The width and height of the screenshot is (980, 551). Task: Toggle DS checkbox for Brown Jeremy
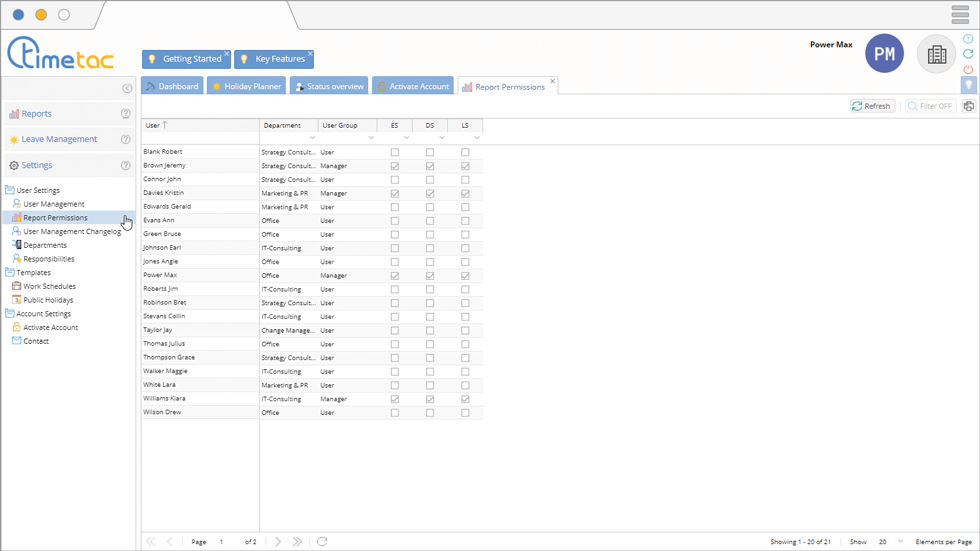pos(430,166)
